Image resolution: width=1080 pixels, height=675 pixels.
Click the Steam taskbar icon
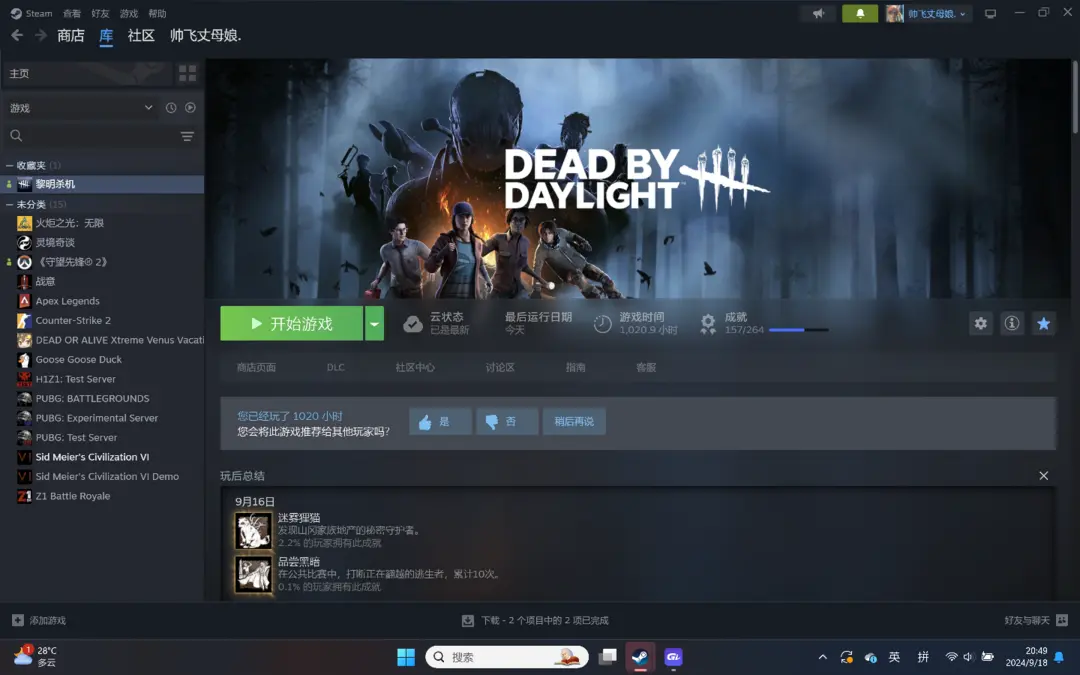tap(640, 657)
